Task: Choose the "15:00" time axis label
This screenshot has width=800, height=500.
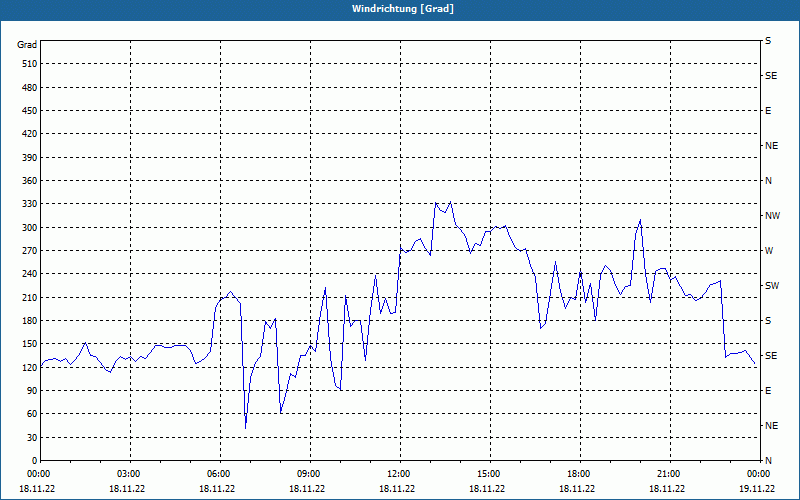Action: [488, 474]
